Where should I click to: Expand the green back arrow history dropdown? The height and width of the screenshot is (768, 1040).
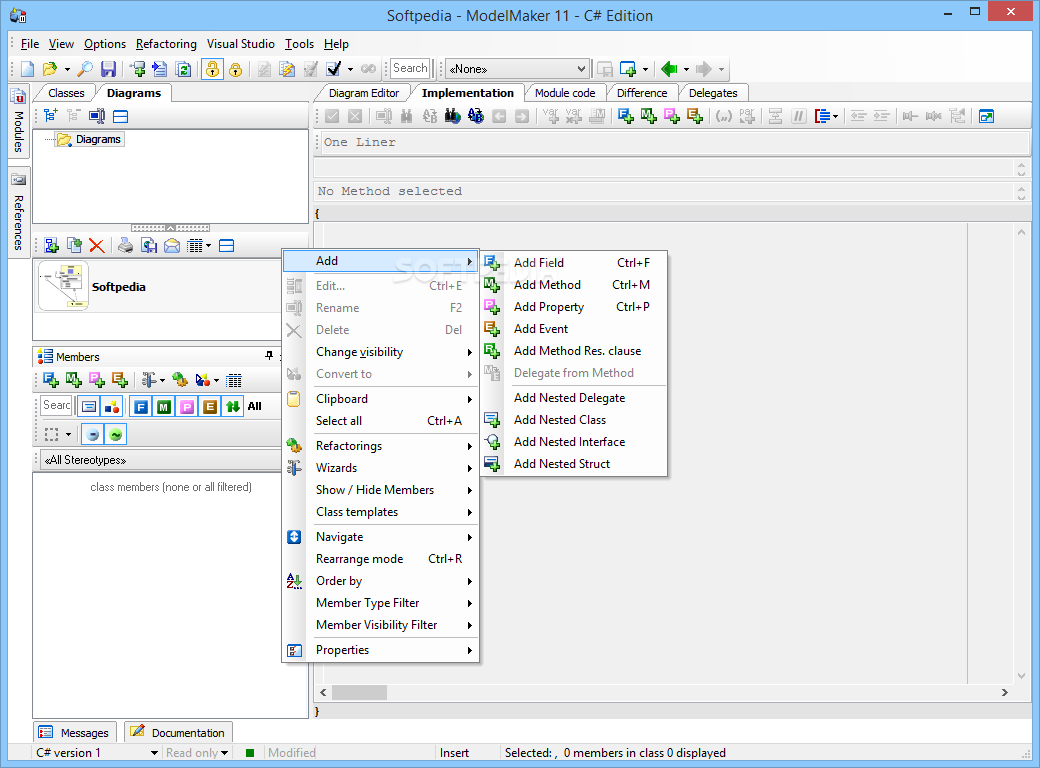point(686,69)
